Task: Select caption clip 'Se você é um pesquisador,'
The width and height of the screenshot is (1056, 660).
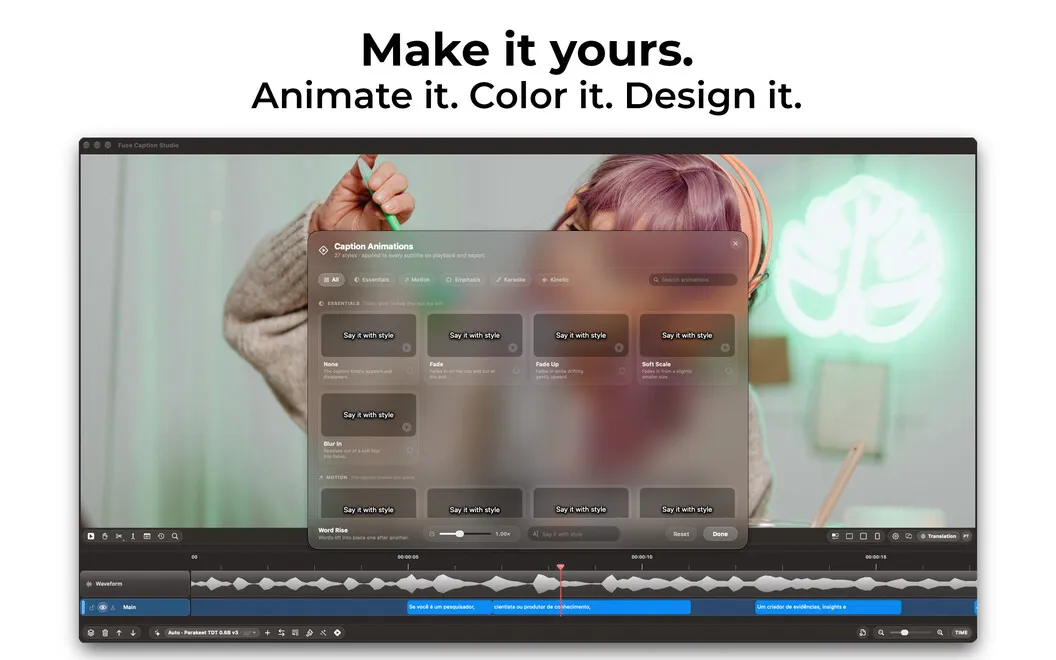Action: (x=449, y=607)
